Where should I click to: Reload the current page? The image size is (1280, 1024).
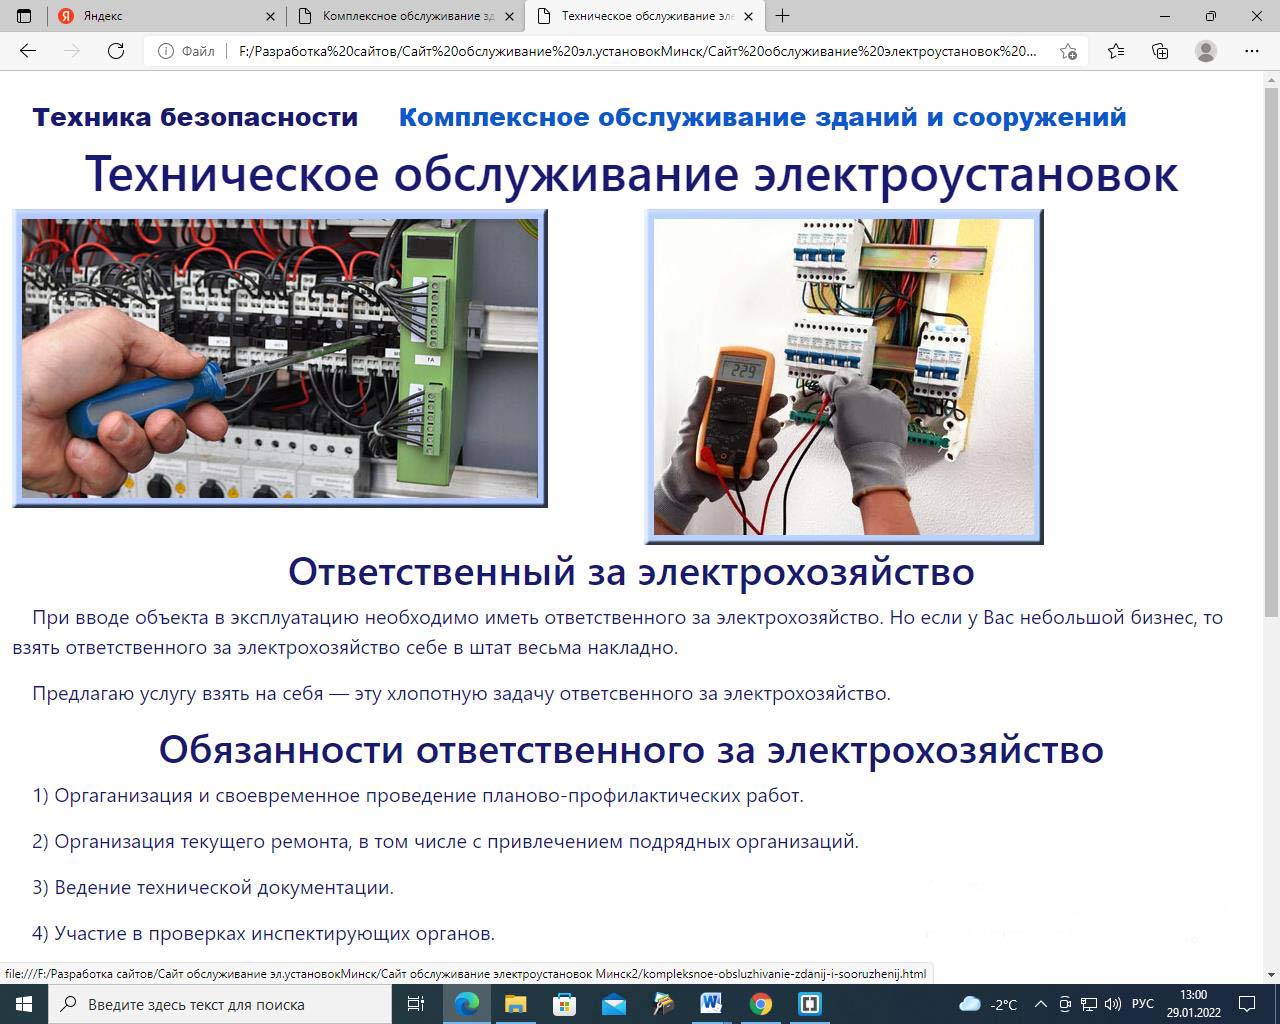point(116,51)
